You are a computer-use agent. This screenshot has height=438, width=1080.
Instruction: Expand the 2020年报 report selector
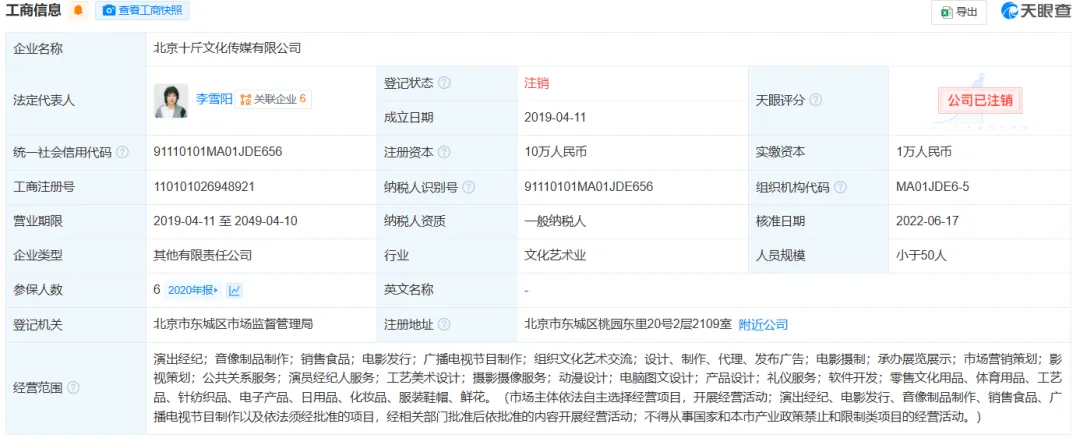(192, 290)
